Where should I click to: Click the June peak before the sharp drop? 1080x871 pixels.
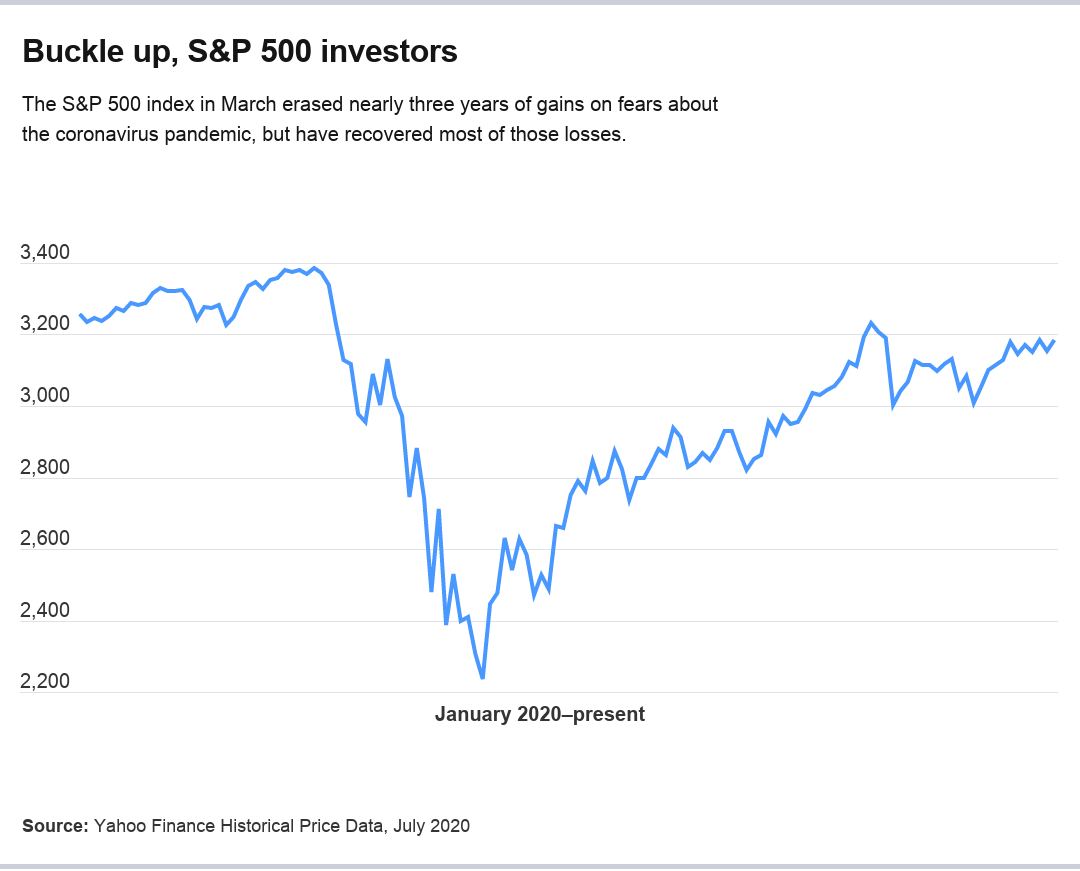871,323
